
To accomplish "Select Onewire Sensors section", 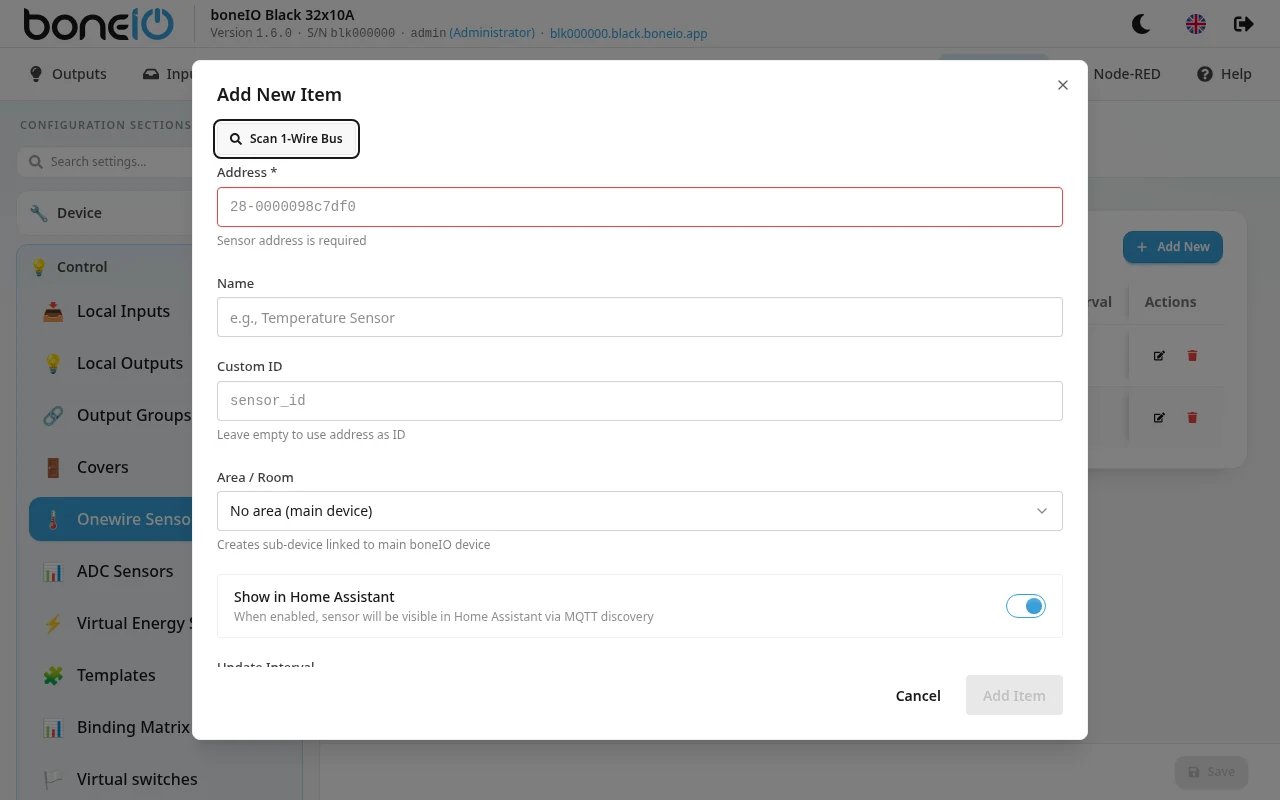I will (111, 520).
